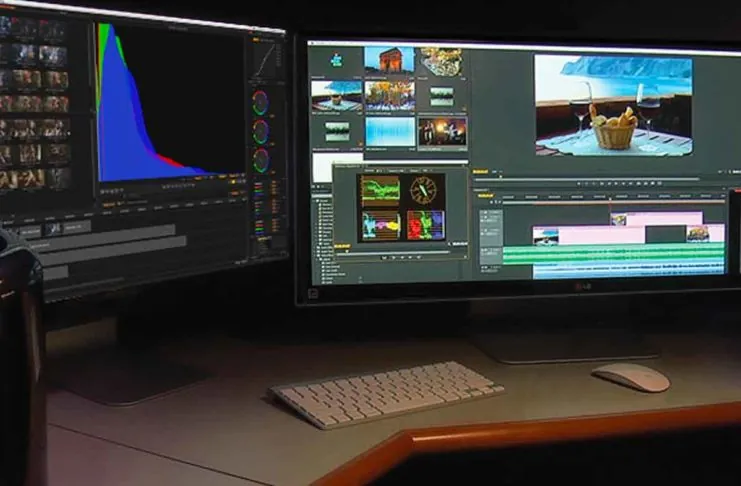Viewport: 741px width, 486px height.
Task: Open the teal puzzle-piece project item
Action: coord(336,61)
